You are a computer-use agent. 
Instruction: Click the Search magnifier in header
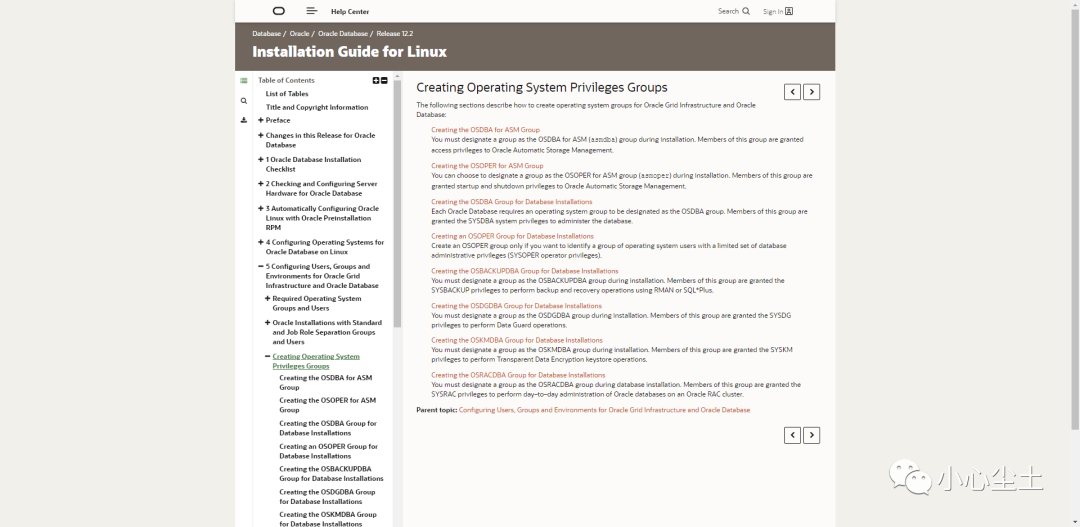click(x=745, y=11)
